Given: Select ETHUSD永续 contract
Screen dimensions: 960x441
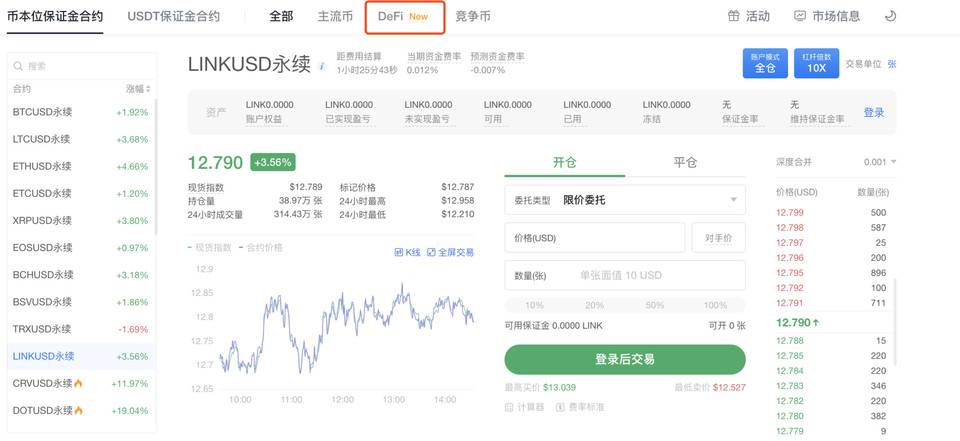Looking at the screenshot, I should coord(82,166).
